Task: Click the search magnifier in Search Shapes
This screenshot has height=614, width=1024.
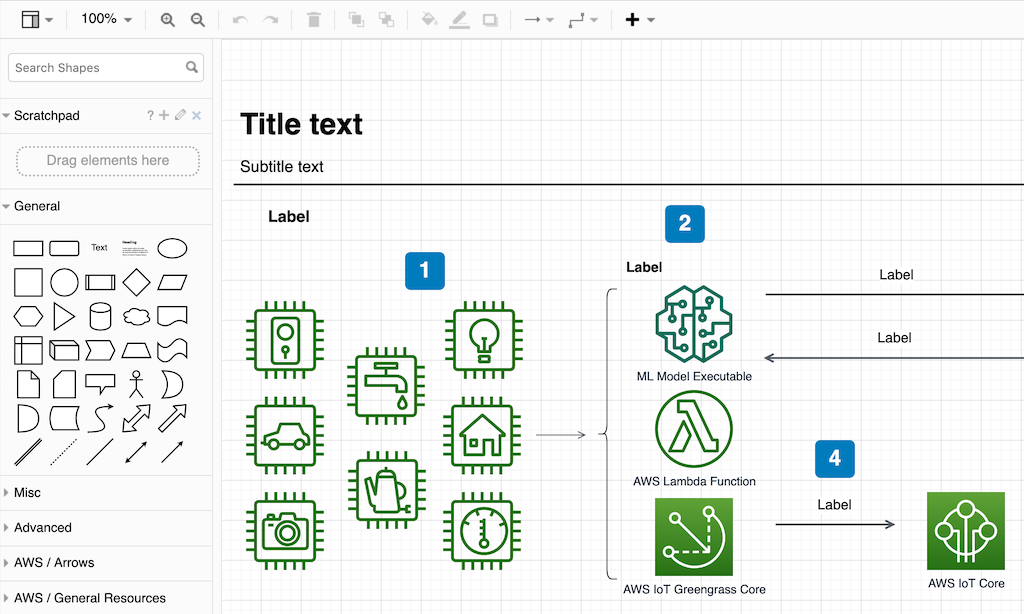Action: point(191,67)
